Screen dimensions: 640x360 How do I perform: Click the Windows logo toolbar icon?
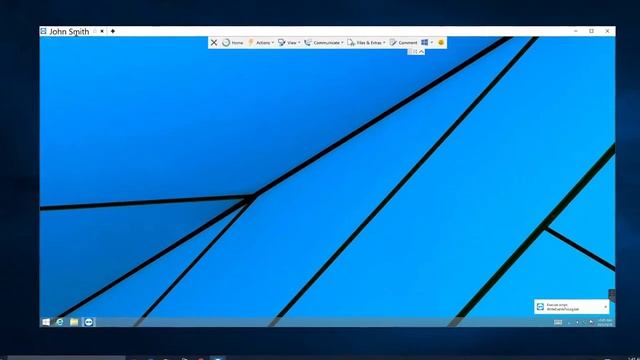(424, 42)
